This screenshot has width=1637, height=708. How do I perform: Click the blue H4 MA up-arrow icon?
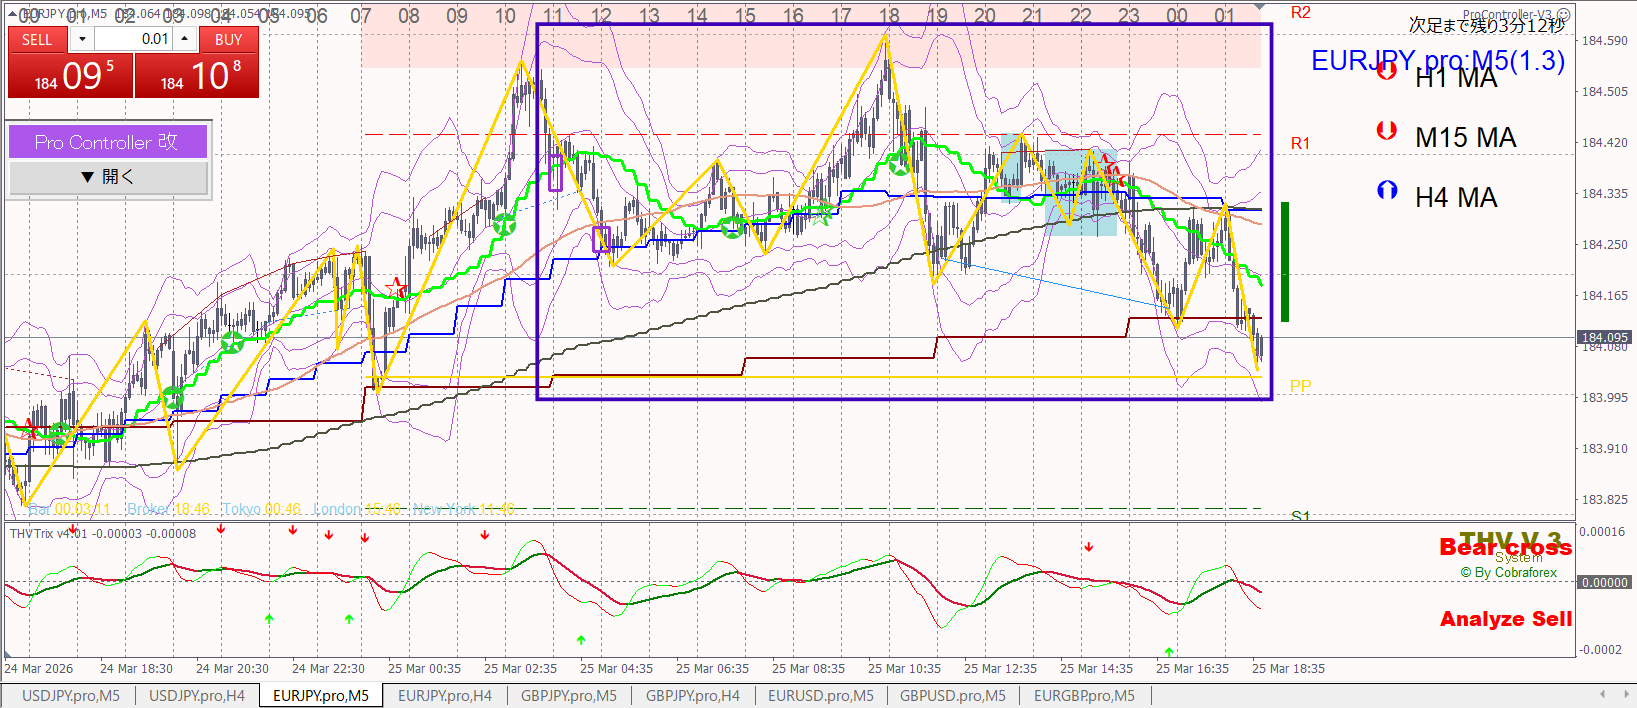1386,190
